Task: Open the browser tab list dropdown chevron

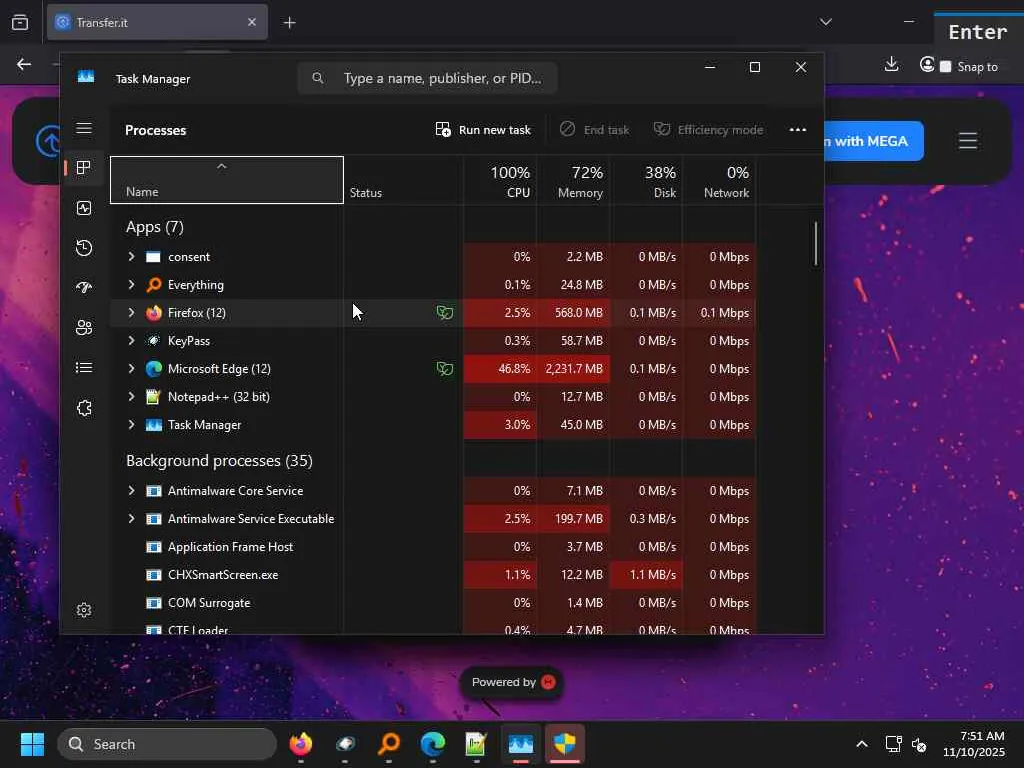Action: click(x=825, y=22)
